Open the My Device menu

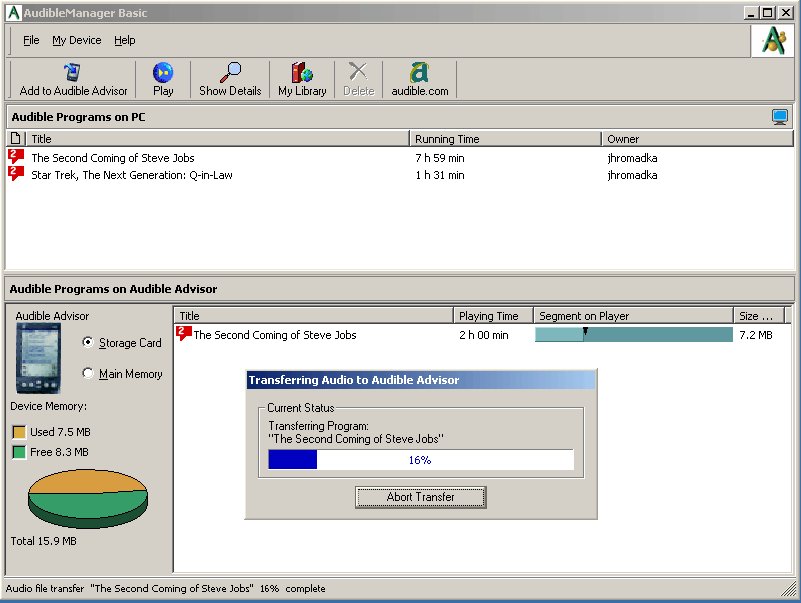click(x=77, y=40)
